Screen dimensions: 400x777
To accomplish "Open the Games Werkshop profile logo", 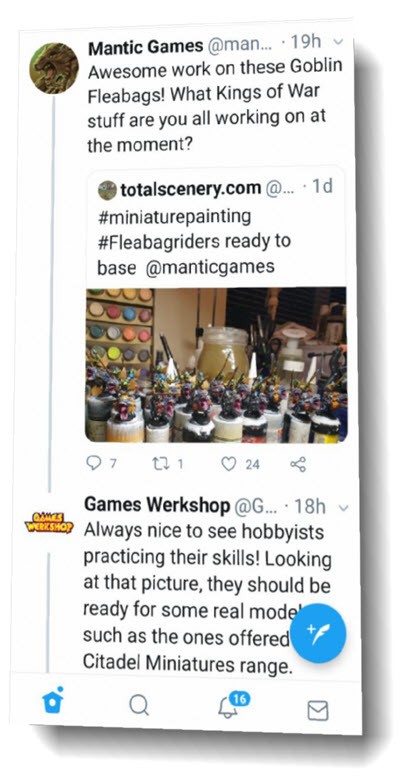I will [x=49, y=523].
